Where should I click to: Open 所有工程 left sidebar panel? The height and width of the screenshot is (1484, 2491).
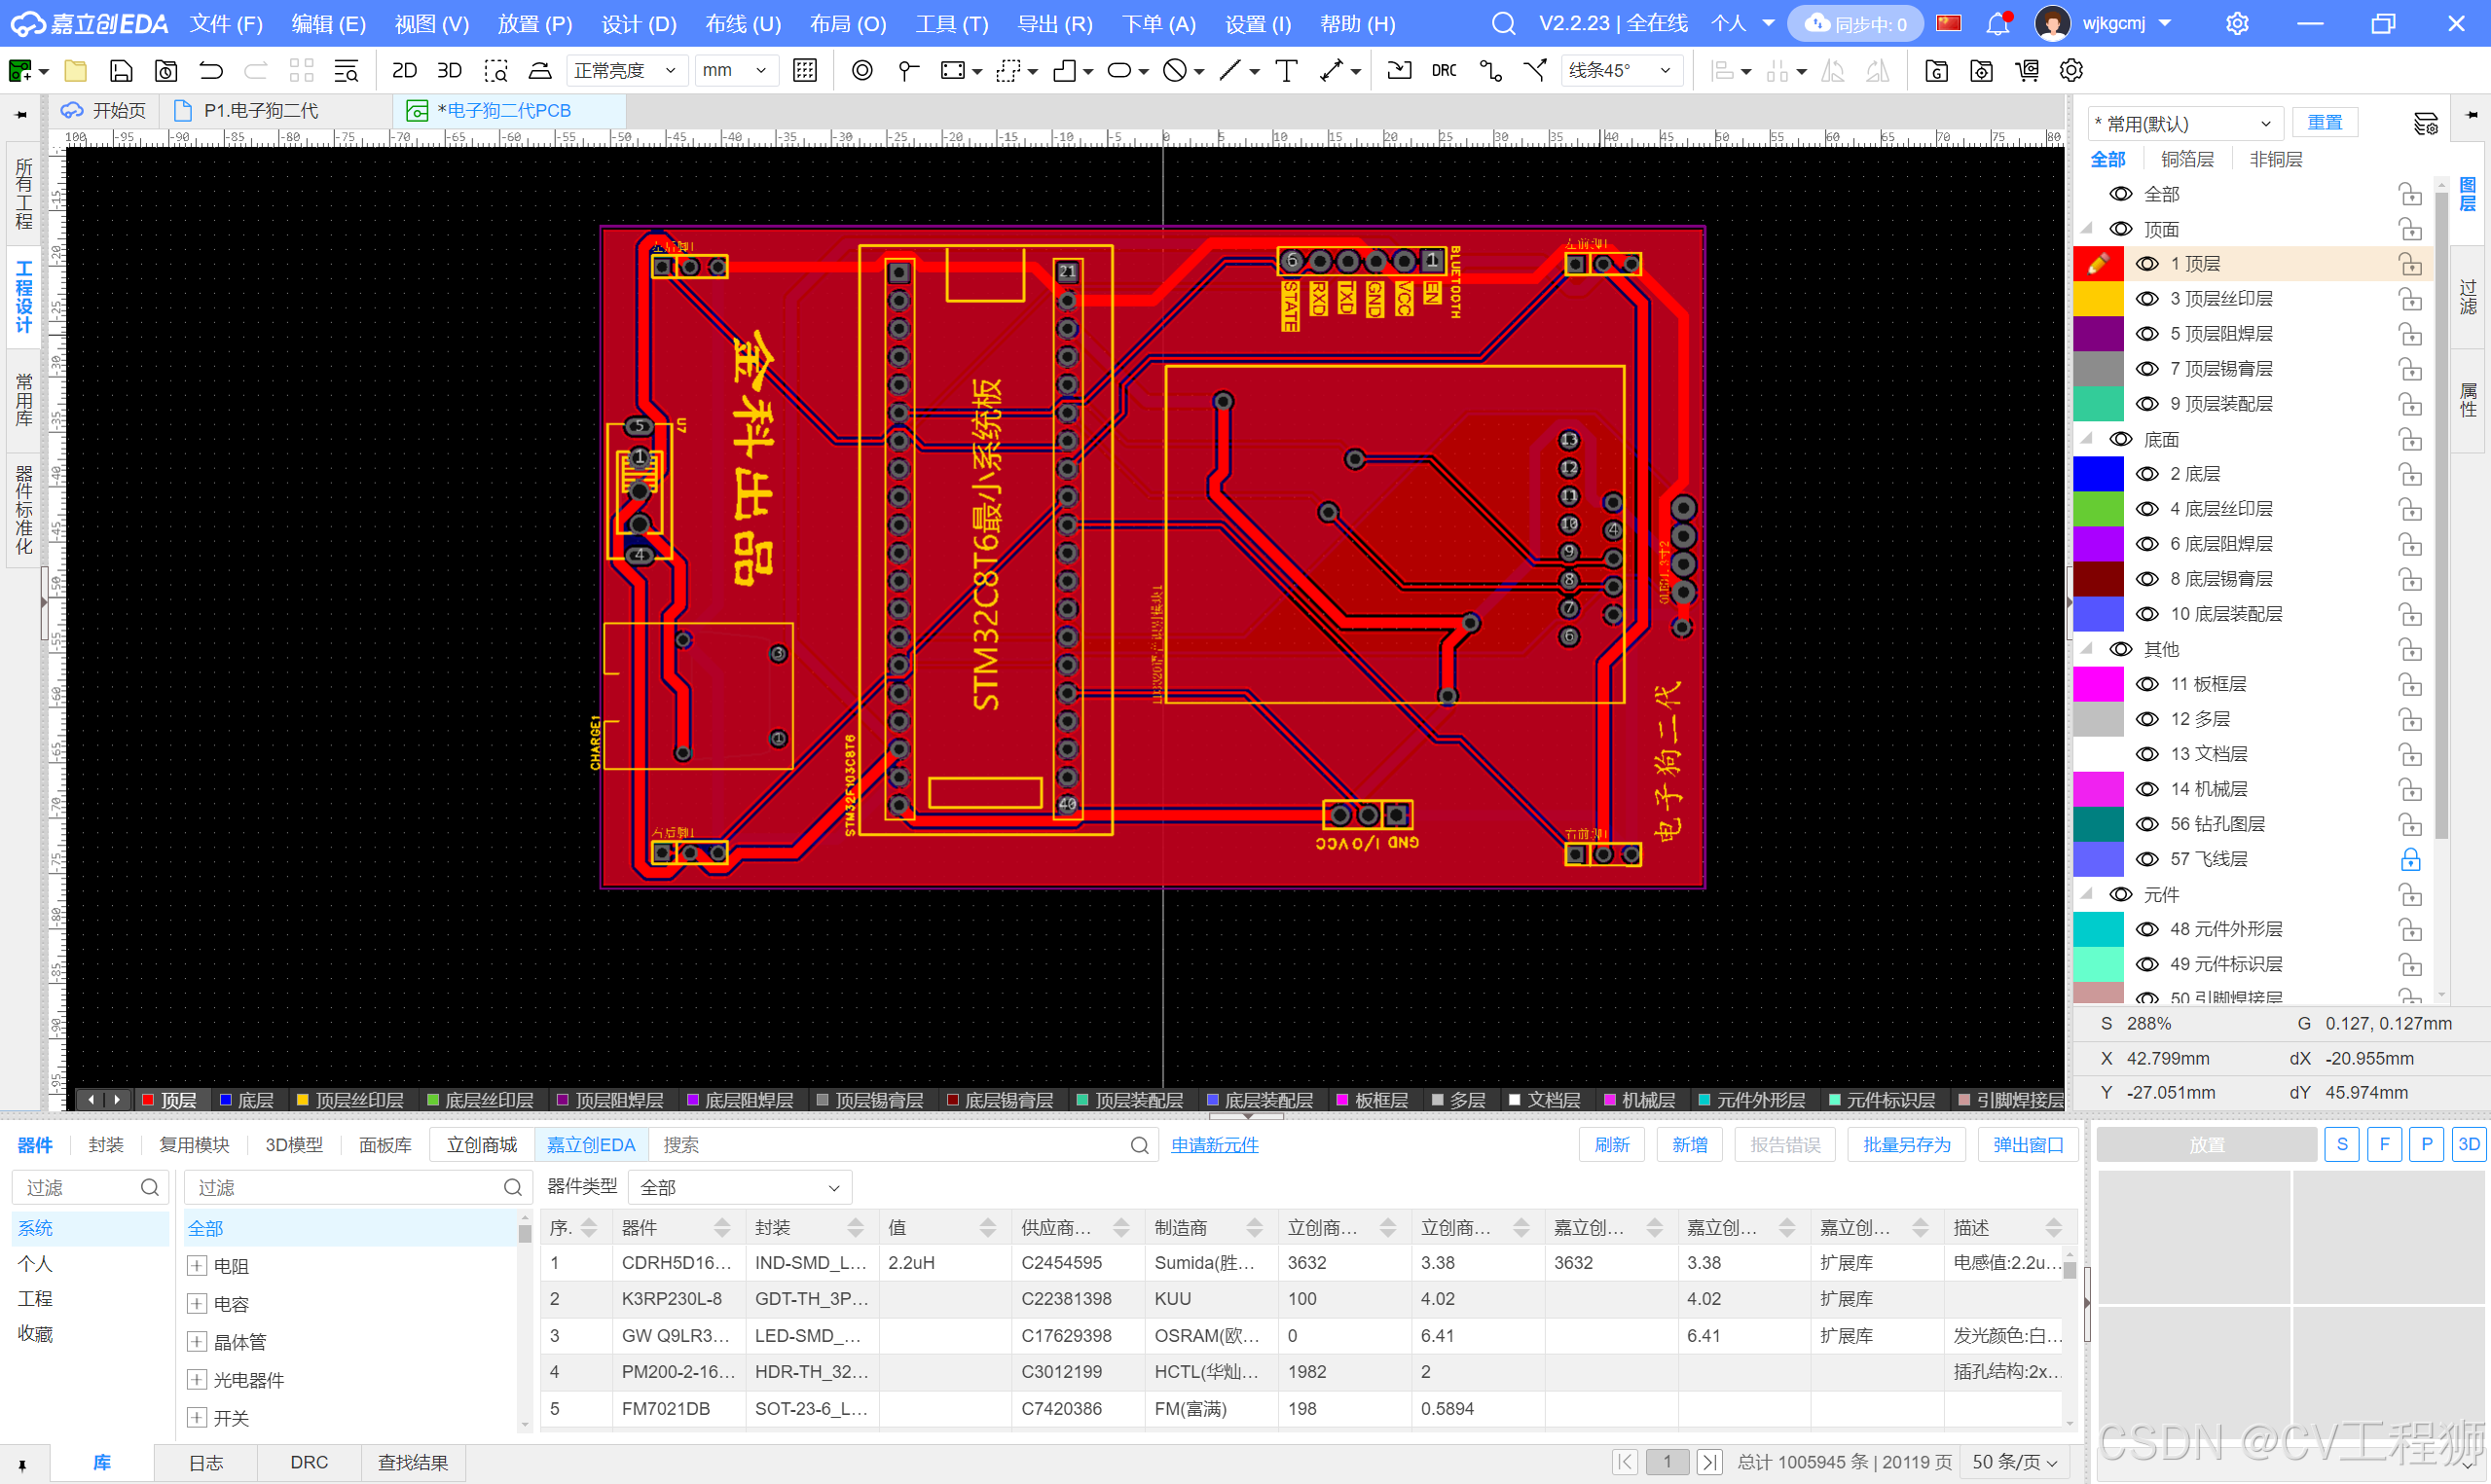click(x=24, y=193)
